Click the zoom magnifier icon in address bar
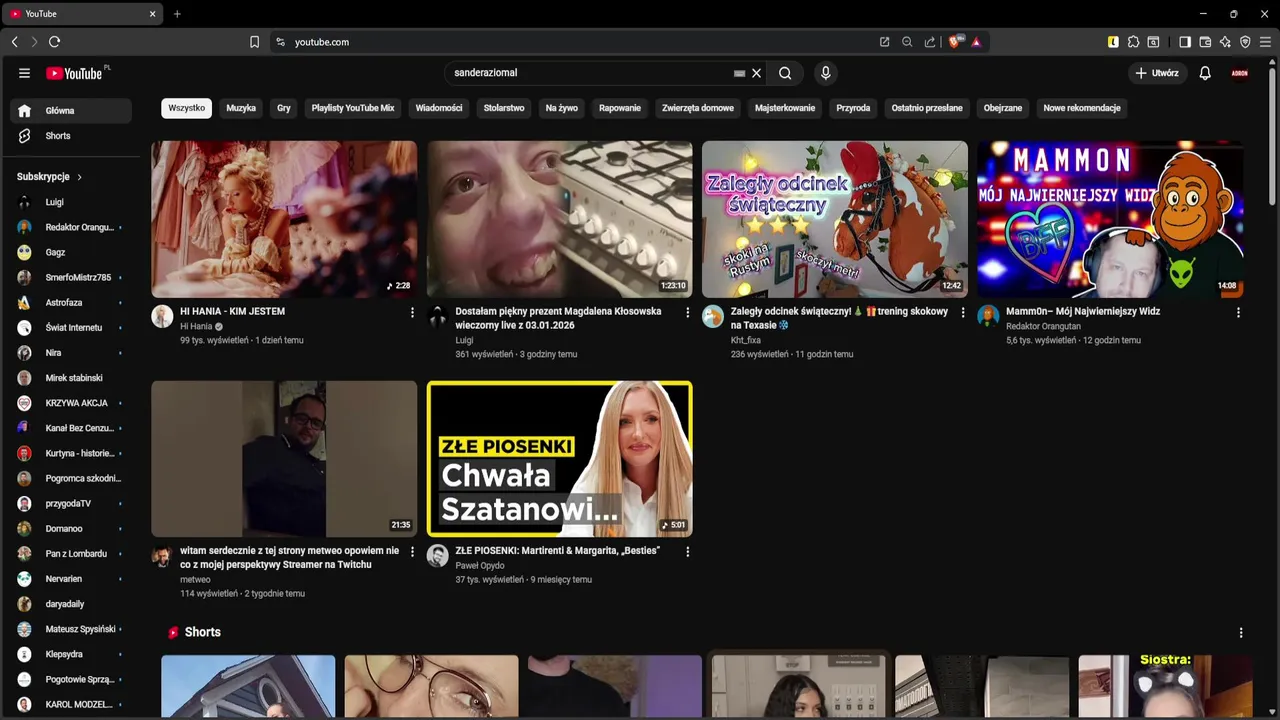This screenshot has width=1280, height=720. pos(907,42)
